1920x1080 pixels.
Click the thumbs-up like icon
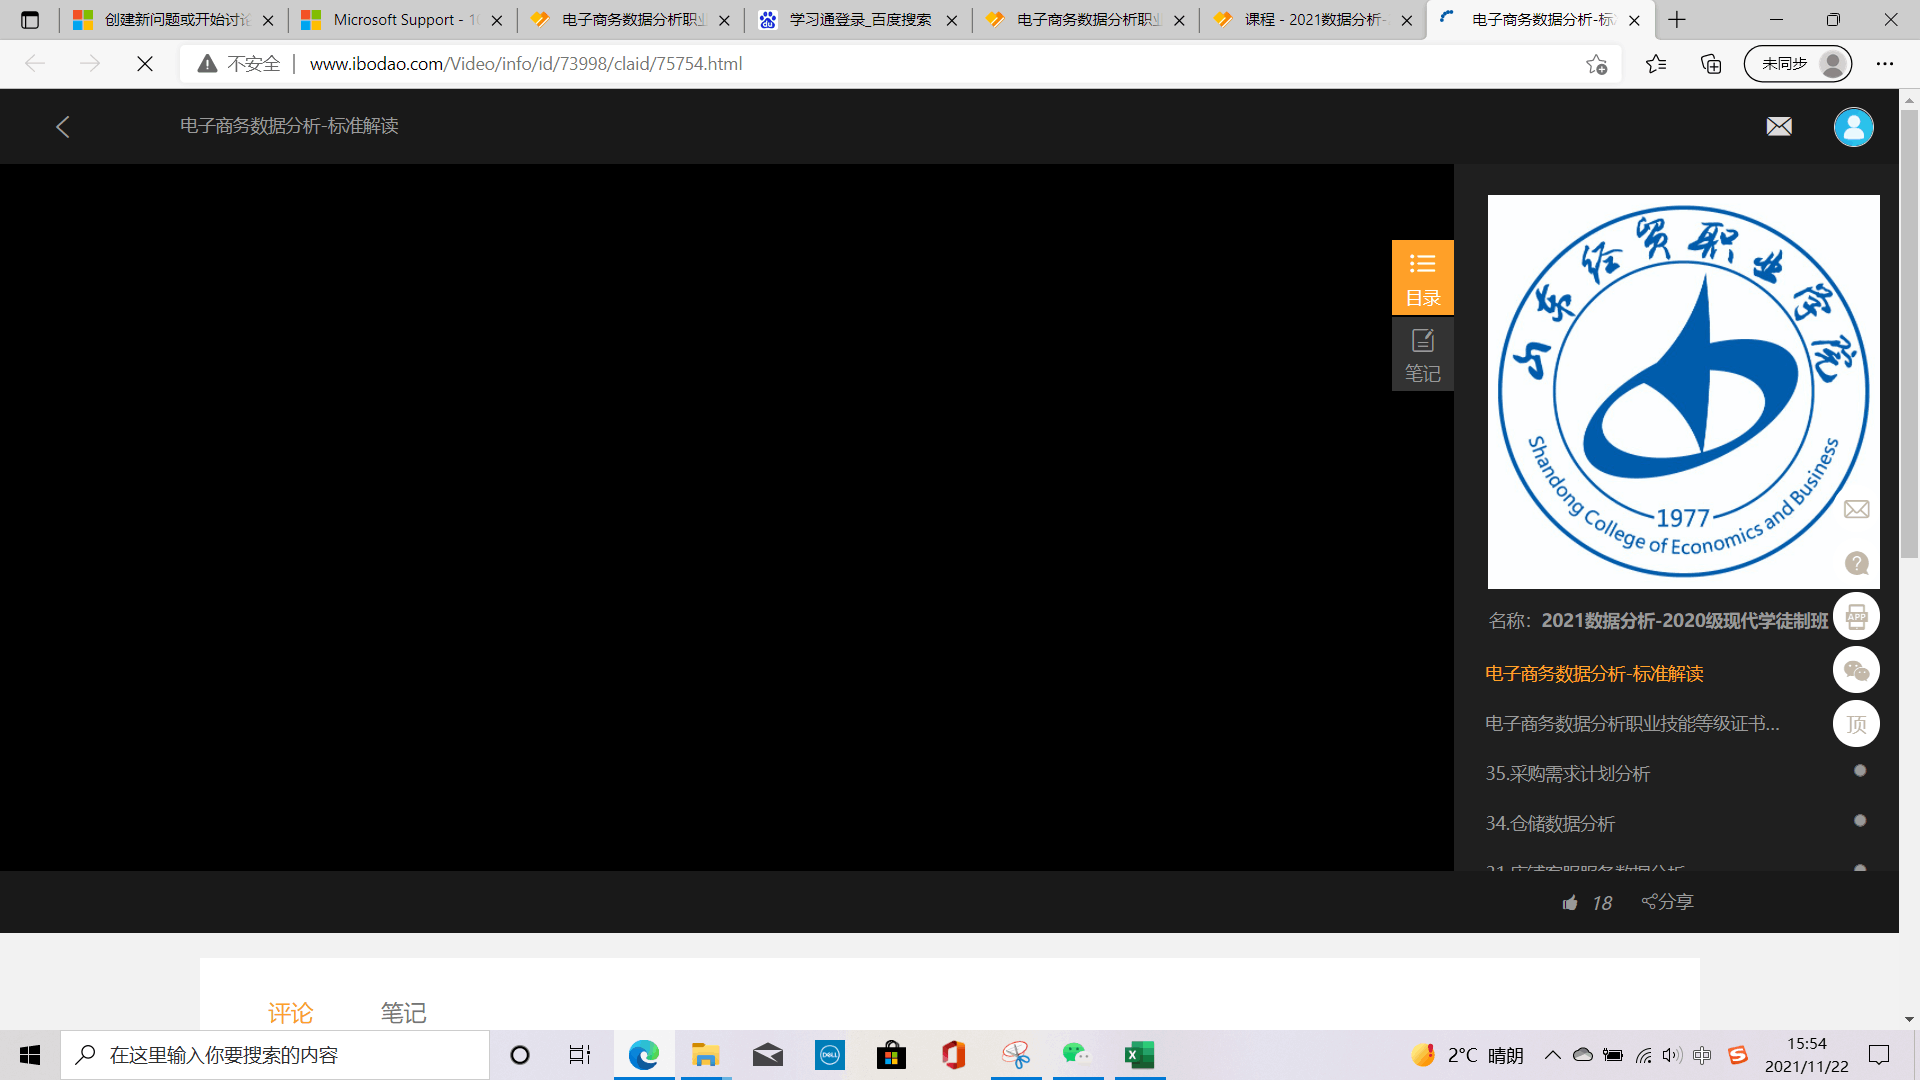coord(1570,903)
